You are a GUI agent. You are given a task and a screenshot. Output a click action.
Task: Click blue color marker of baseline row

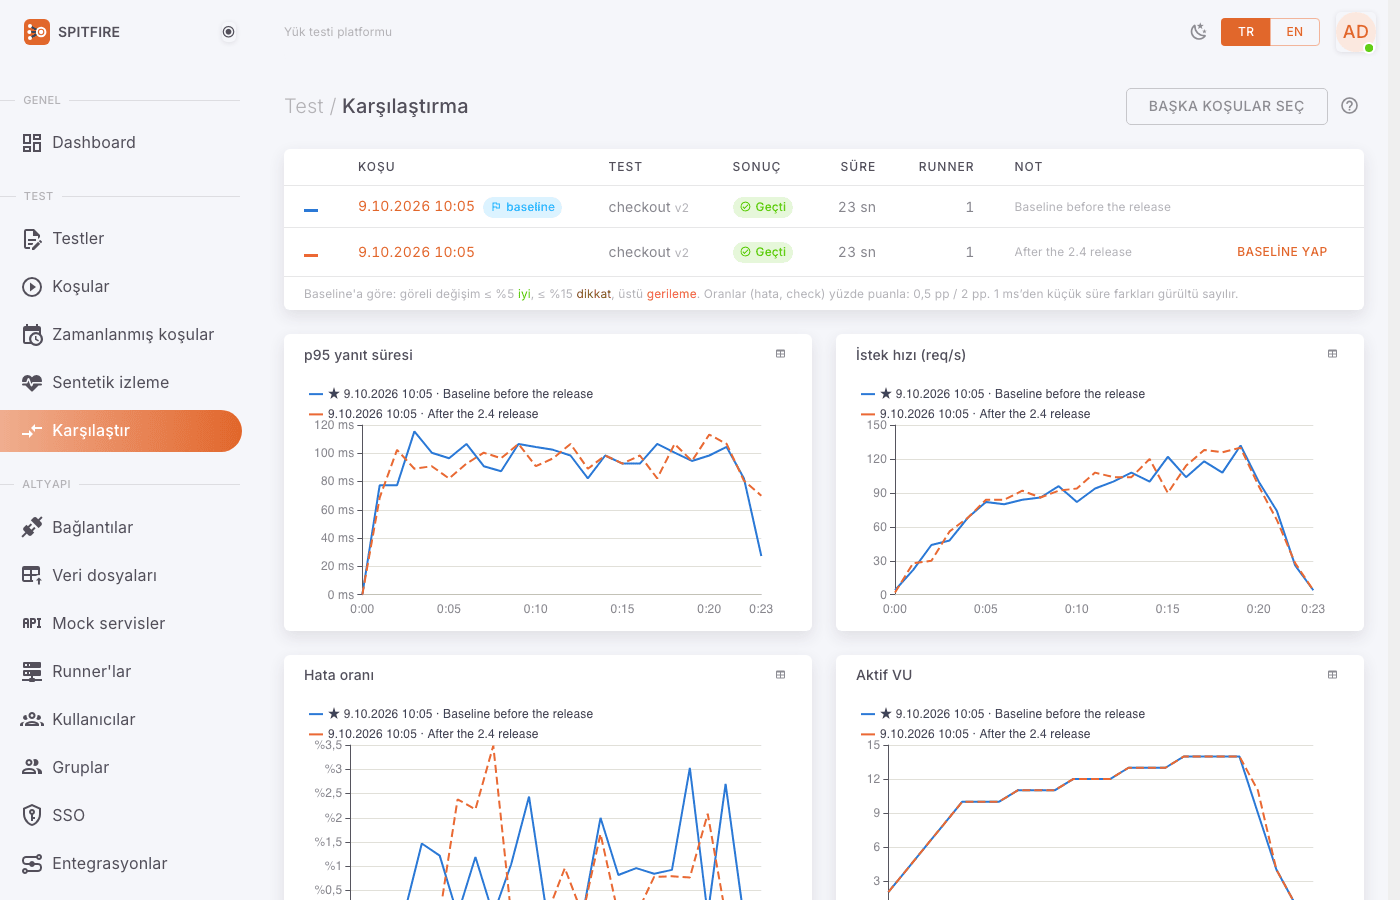click(x=311, y=210)
